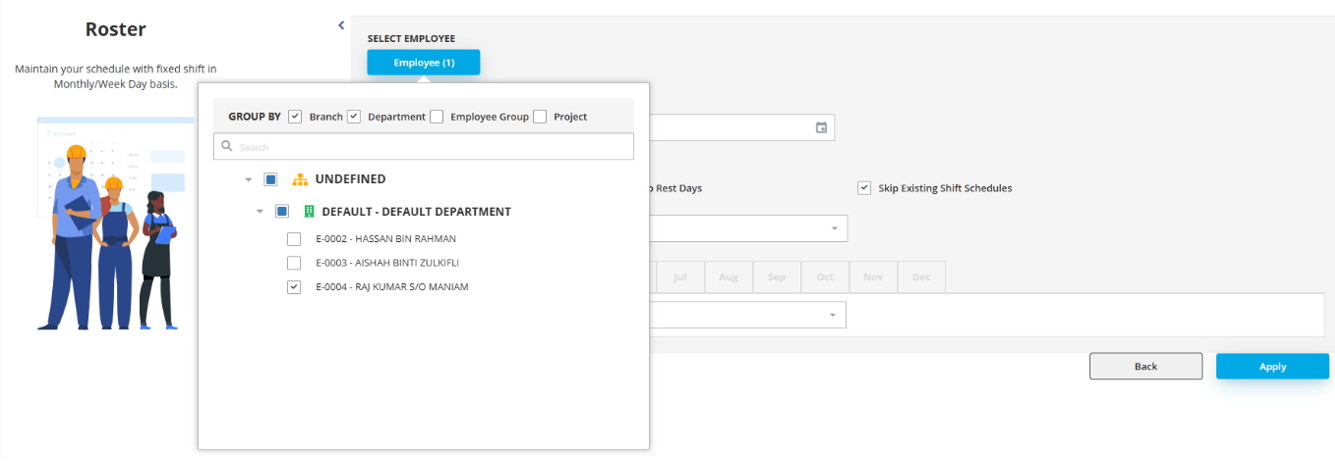Collapse the Default Department tree node

(259, 212)
